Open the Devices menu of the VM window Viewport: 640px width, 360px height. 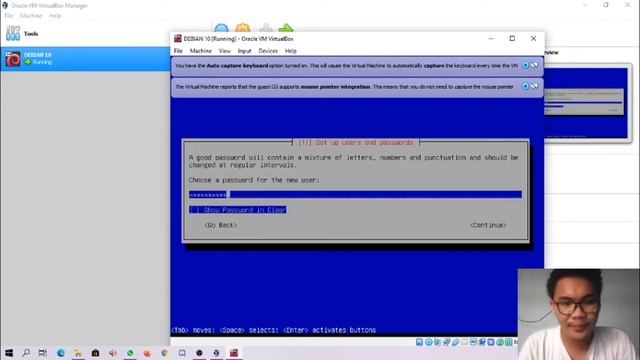coord(268,51)
